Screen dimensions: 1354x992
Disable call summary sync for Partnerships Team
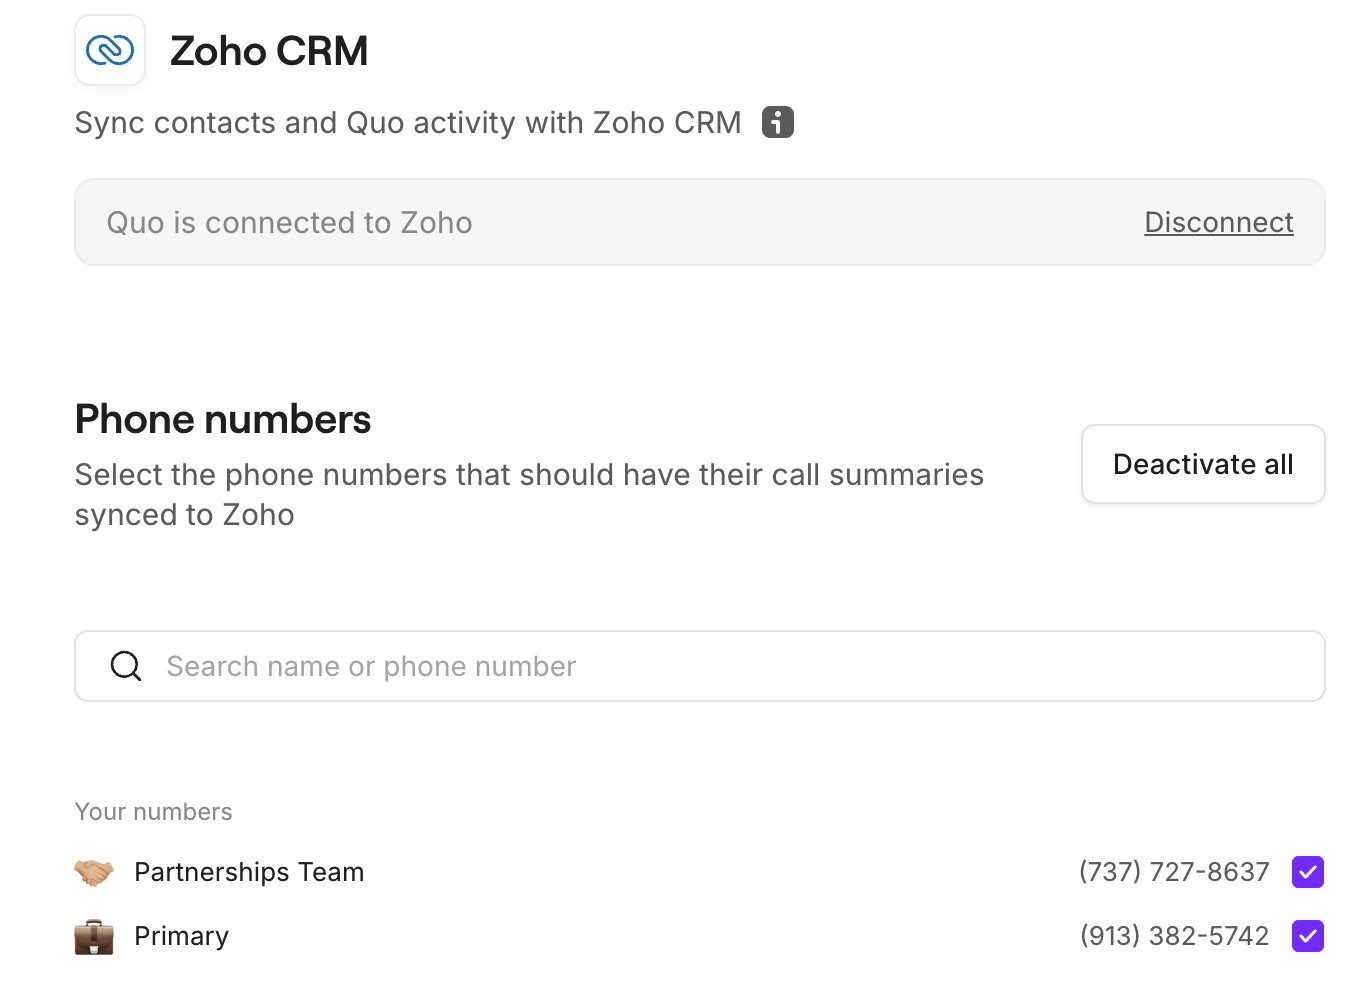tap(1307, 871)
